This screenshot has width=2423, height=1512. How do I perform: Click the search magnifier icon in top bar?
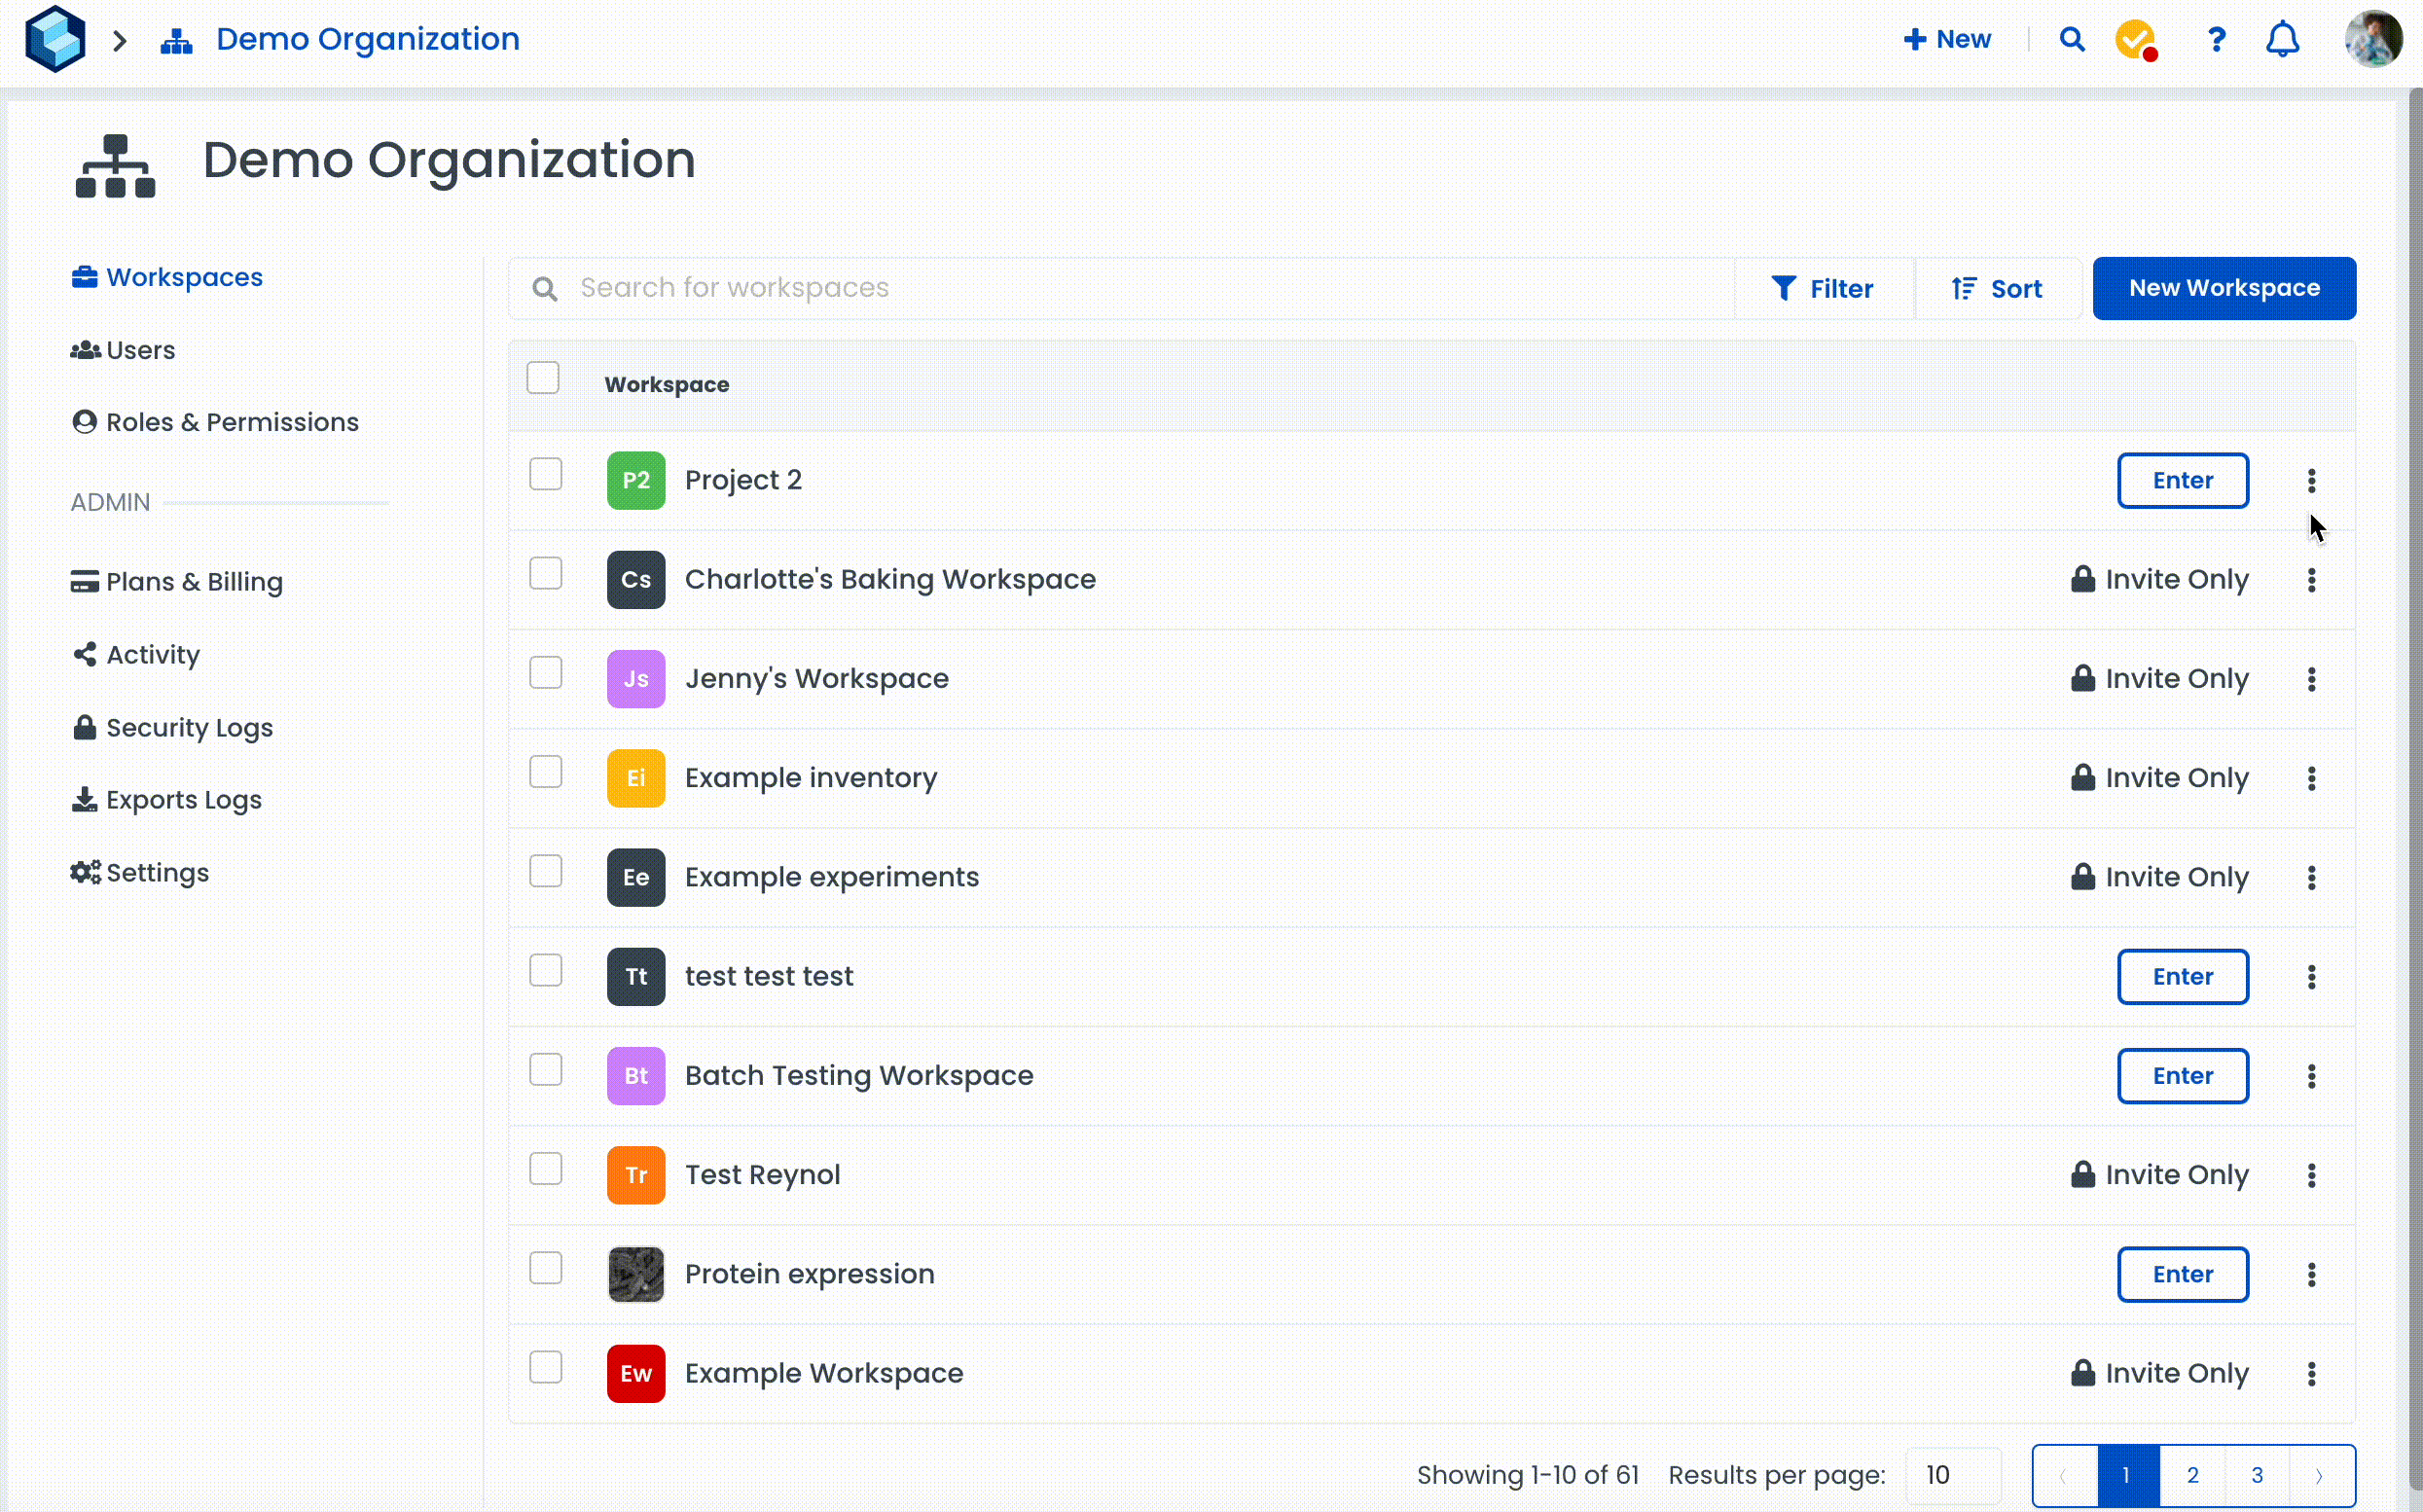tap(2072, 39)
